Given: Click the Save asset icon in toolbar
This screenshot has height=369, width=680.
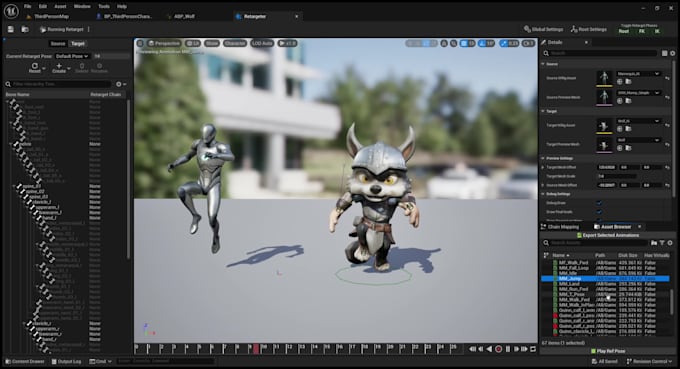Looking at the screenshot, I should click(x=10, y=29).
